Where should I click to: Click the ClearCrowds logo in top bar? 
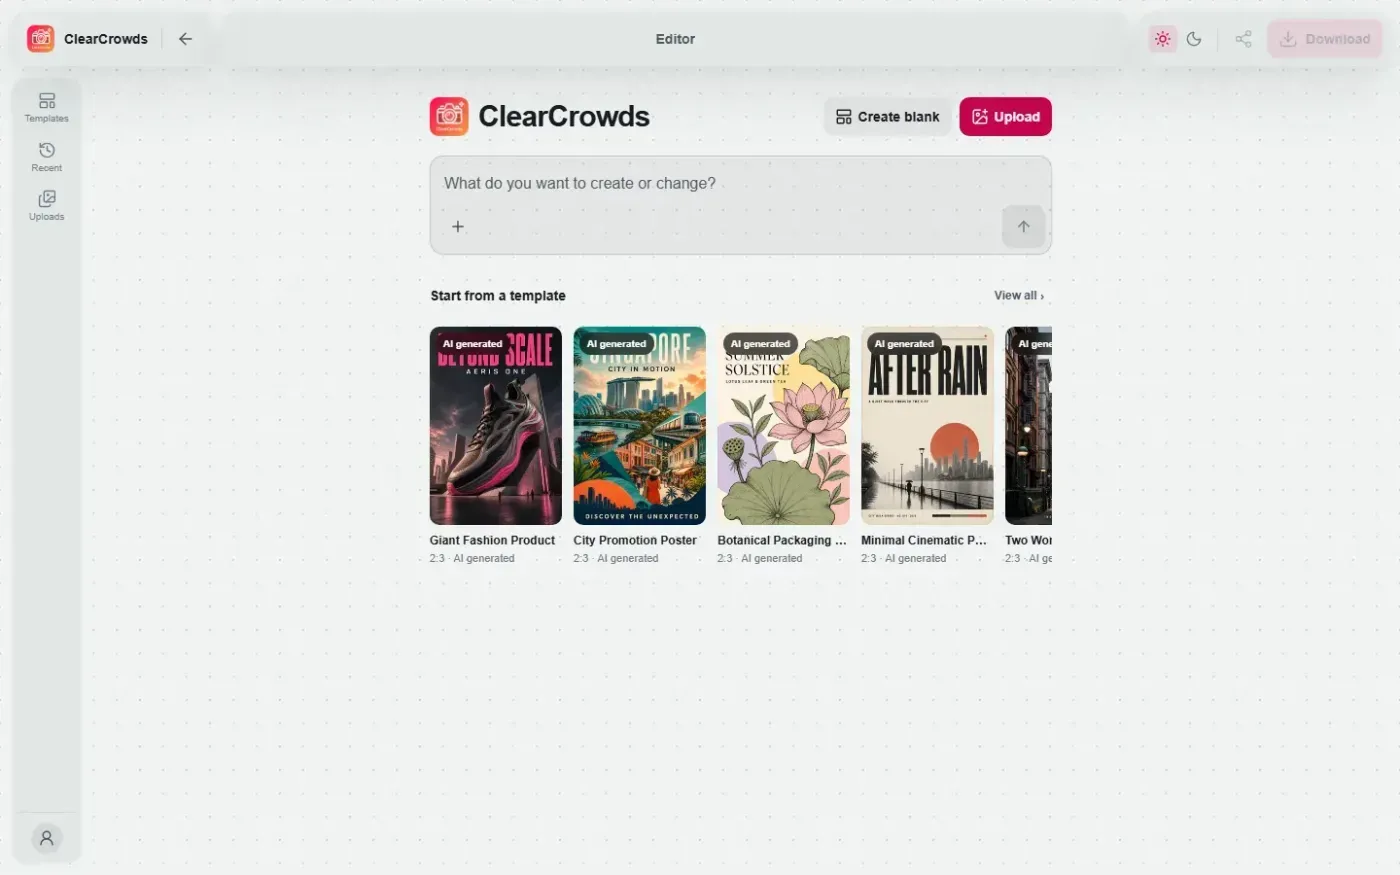[x=41, y=39]
